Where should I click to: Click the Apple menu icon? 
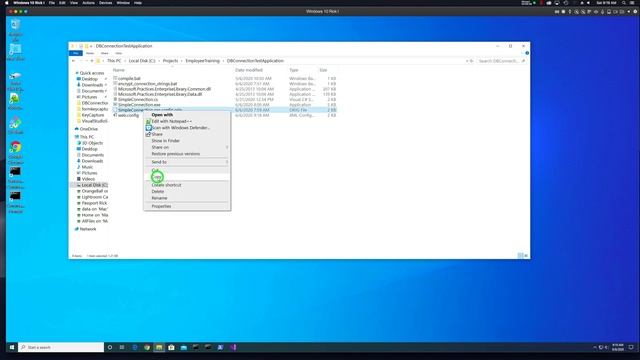pos(7,3)
